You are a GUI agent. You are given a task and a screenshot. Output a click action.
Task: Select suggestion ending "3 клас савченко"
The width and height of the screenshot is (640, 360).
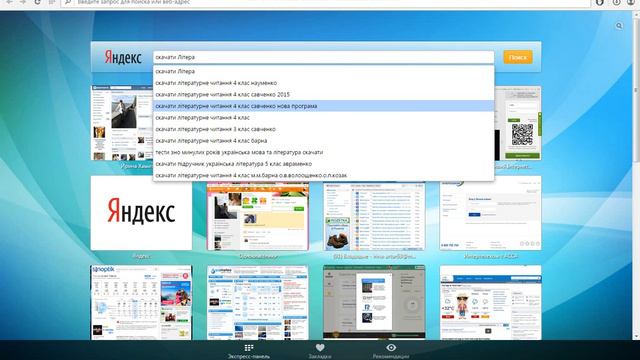pyautogui.click(x=323, y=129)
